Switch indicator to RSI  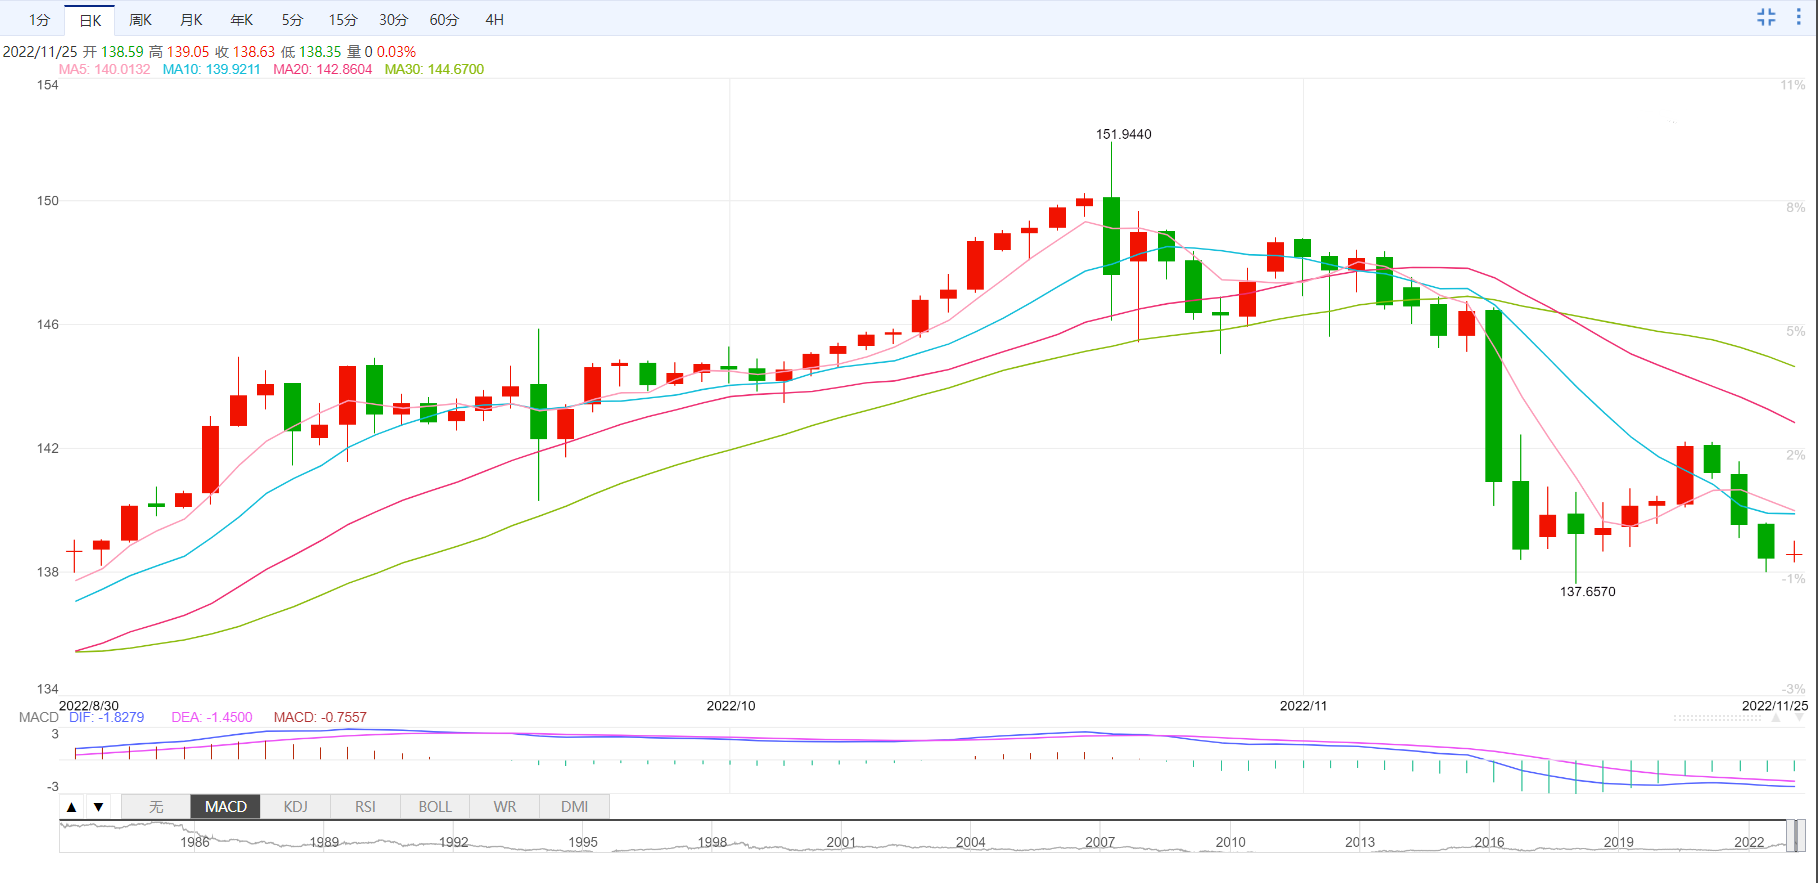[365, 807]
